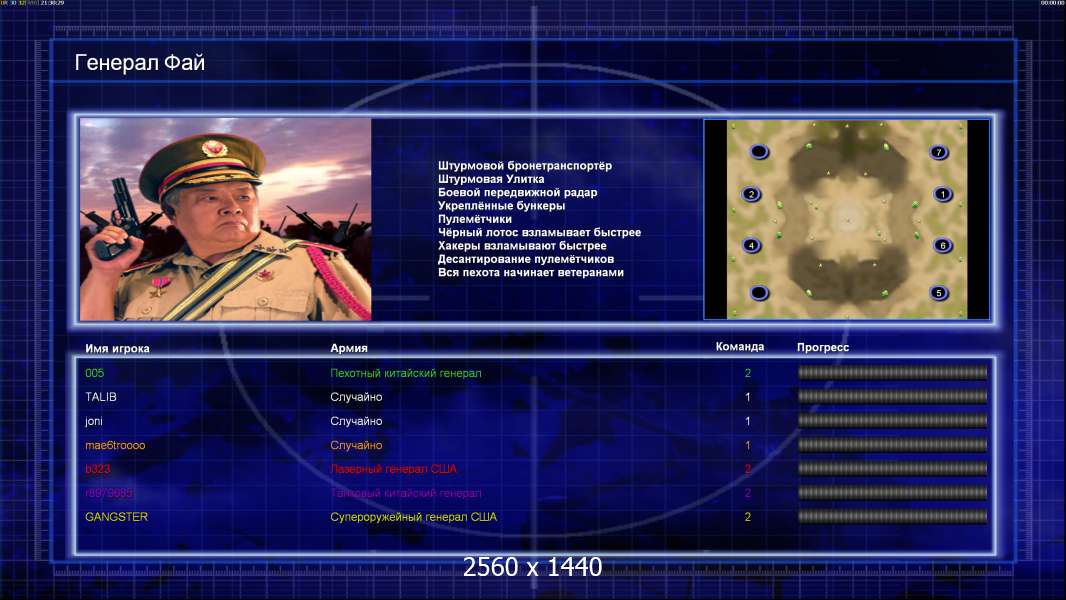Click 'Танковый китайский генерал' army entry
The height and width of the screenshot is (600, 1066).
[405, 493]
